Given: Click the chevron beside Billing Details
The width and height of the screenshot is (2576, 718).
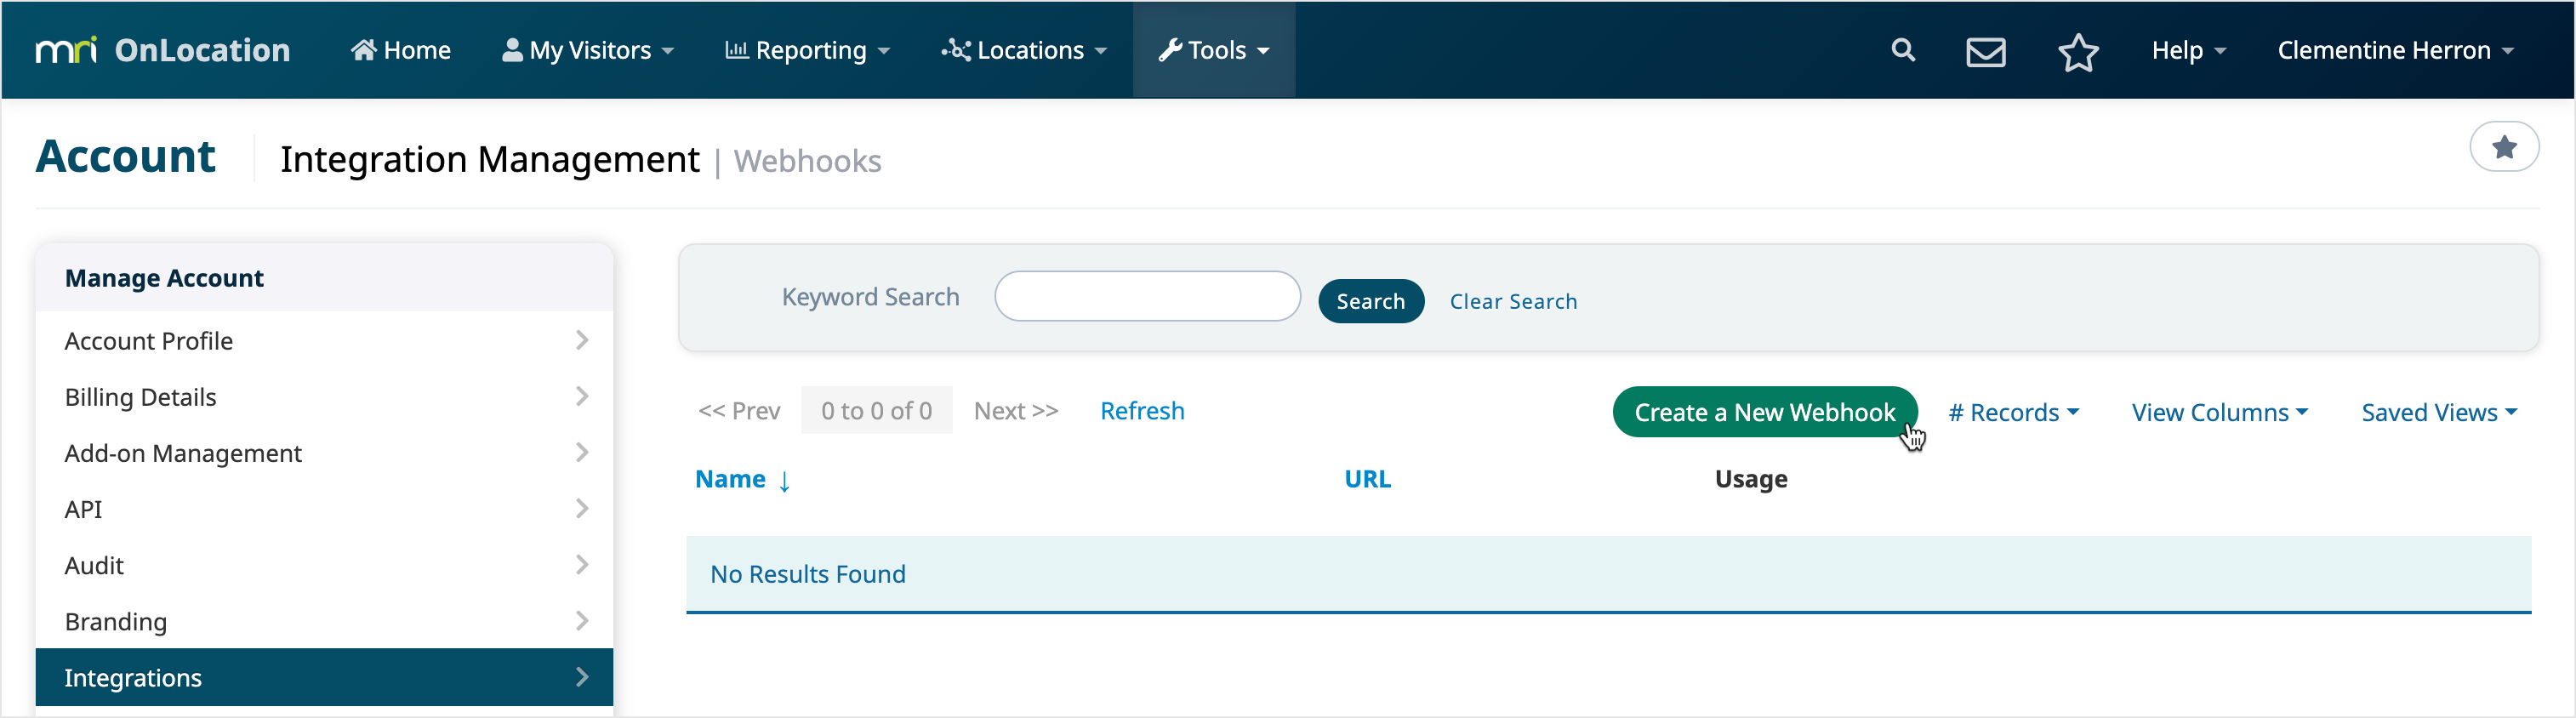Looking at the screenshot, I should 582,396.
